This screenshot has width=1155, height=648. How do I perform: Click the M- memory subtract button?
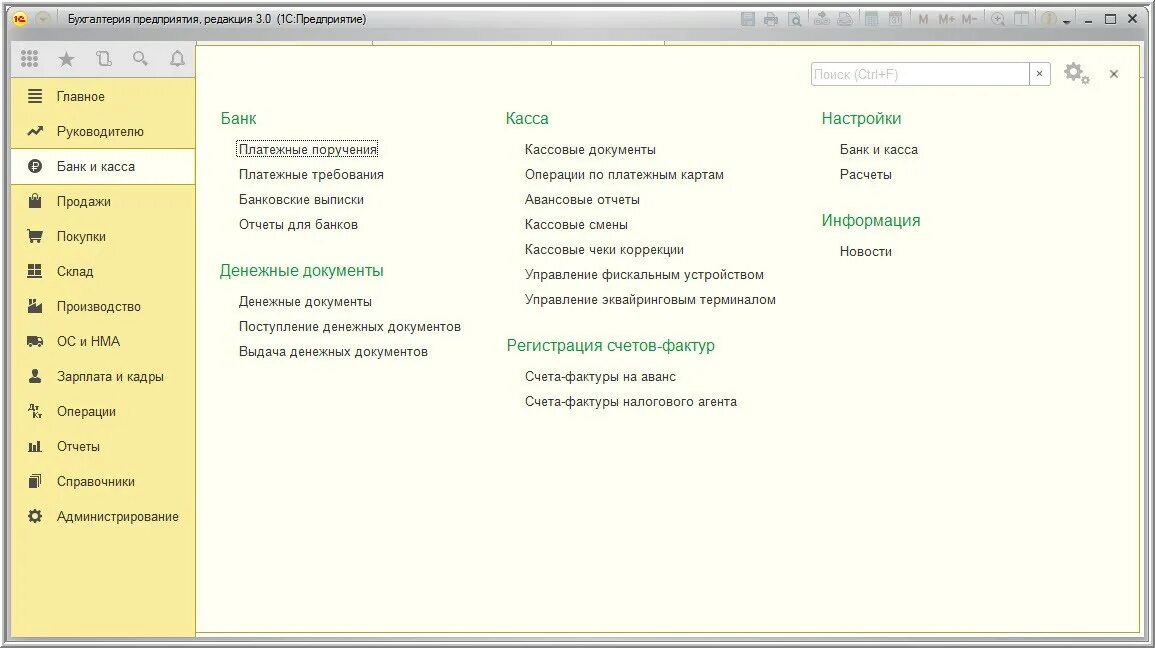[969, 19]
